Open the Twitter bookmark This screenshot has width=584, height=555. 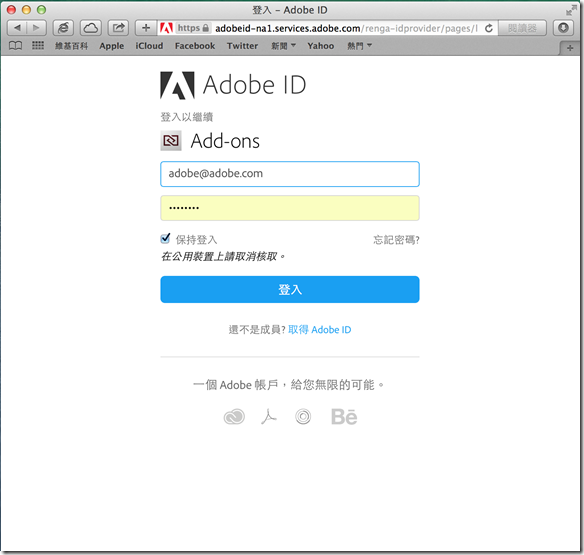tap(242, 46)
